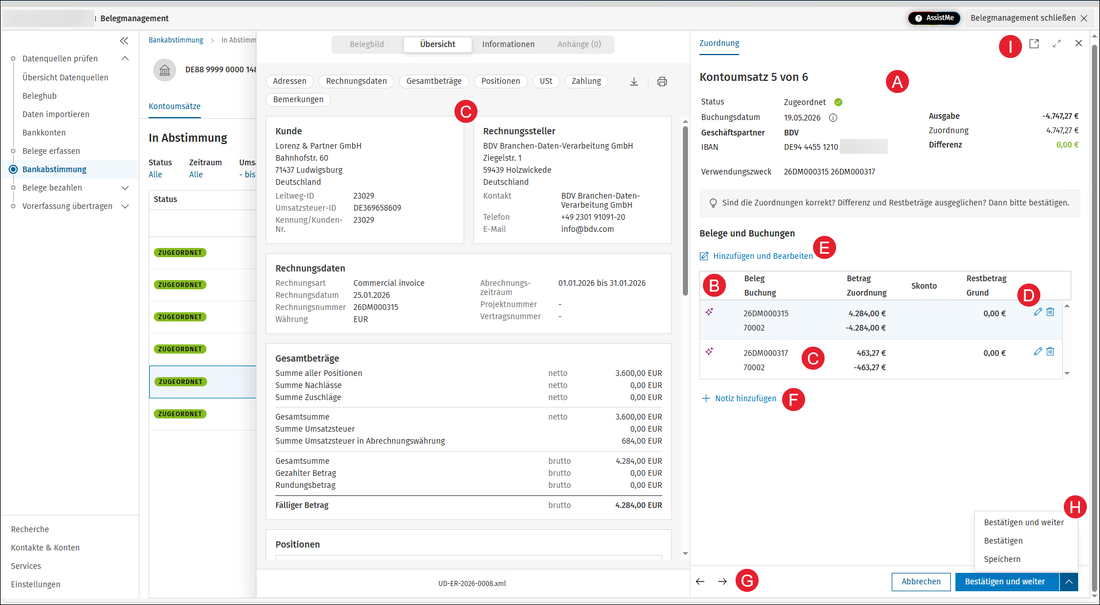The height and width of the screenshot is (605, 1100).
Task: Click the bank account icon
Action: tap(164, 70)
